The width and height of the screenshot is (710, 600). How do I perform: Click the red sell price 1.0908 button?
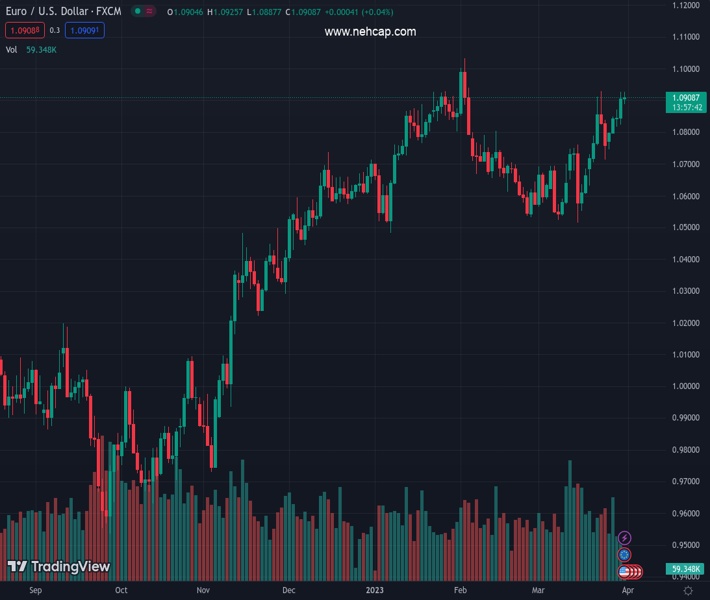point(22,30)
